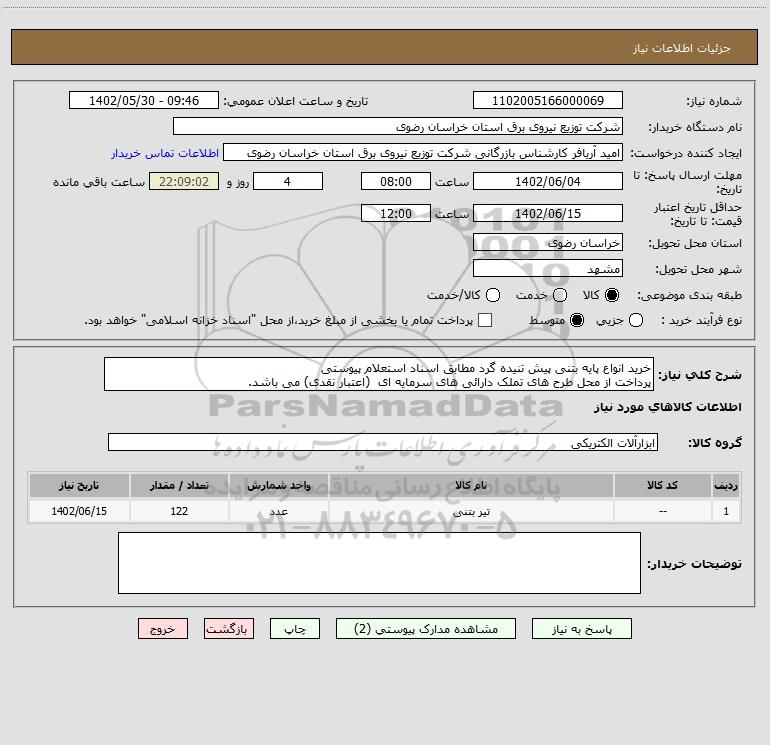Choose the متوسط purchase type radio

(577, 320)
